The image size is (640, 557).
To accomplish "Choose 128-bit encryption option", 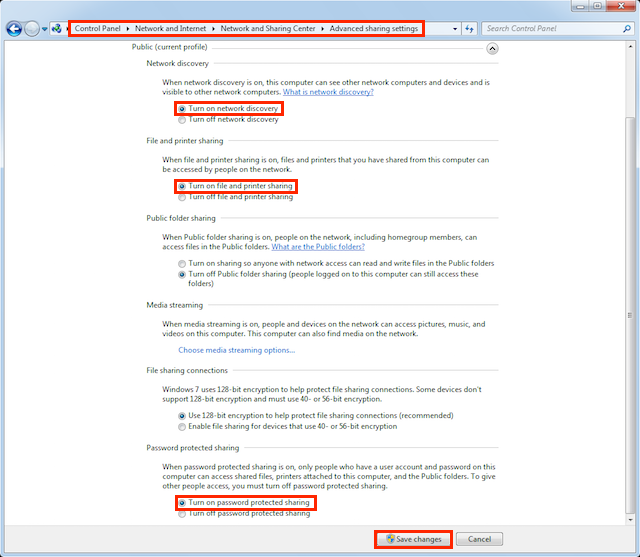I will pos(316,415).
